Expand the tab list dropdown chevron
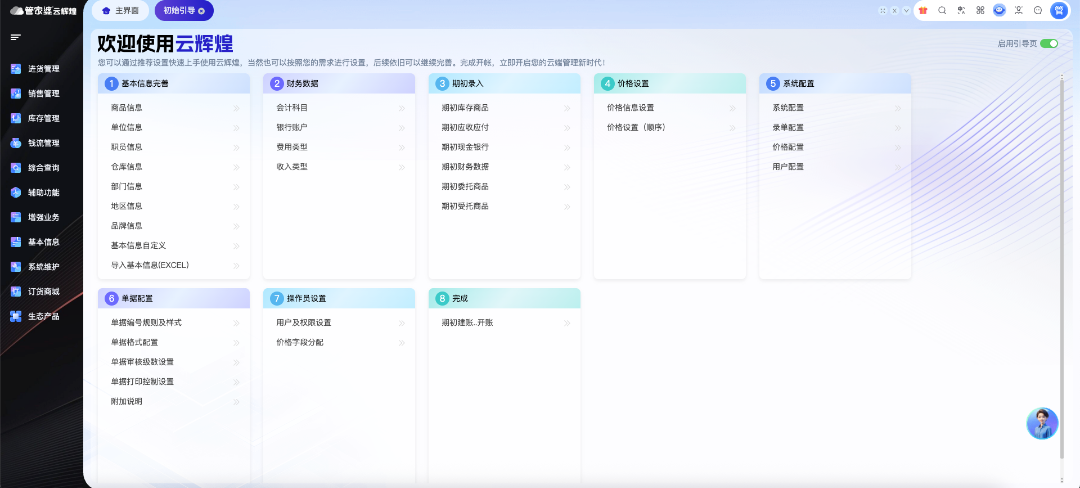 [906, 10]
